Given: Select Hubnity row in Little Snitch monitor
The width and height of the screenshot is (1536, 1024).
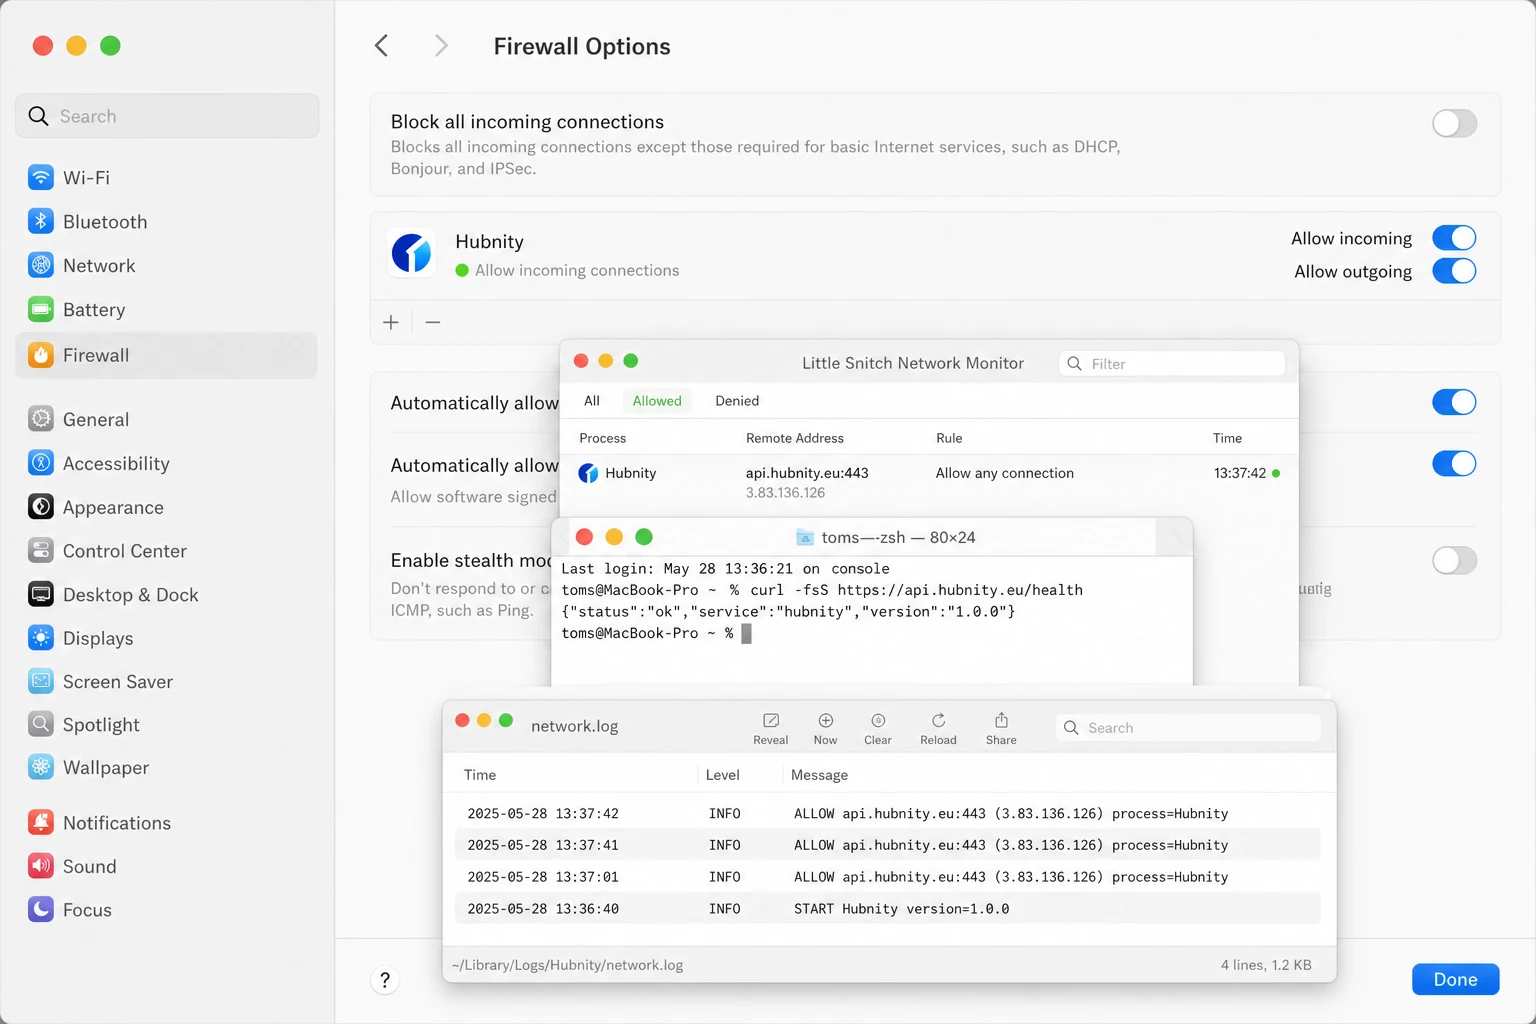Looking at the screenshot, I should tap(929, 482).
